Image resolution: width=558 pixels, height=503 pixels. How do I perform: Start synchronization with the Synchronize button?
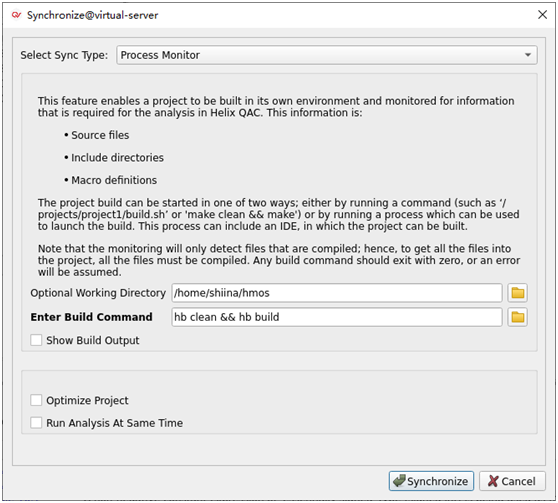click(x=431, y=481)
